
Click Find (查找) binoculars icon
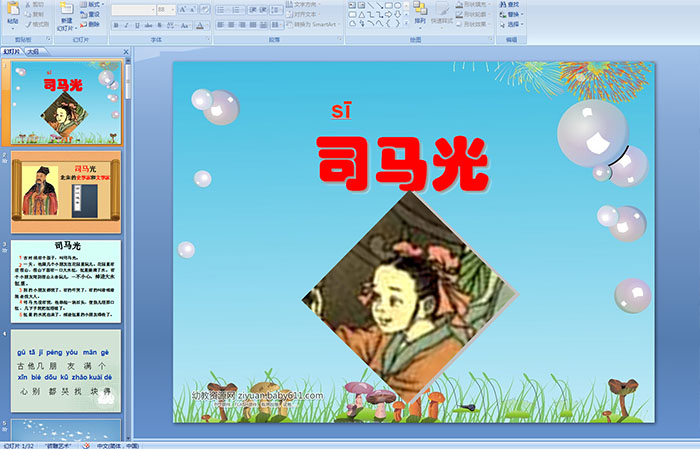503,4
